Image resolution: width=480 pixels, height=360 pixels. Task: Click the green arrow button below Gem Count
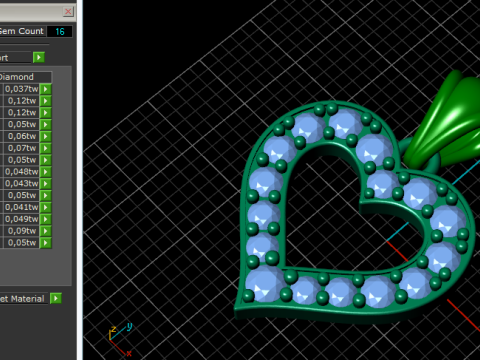point(39,57)
